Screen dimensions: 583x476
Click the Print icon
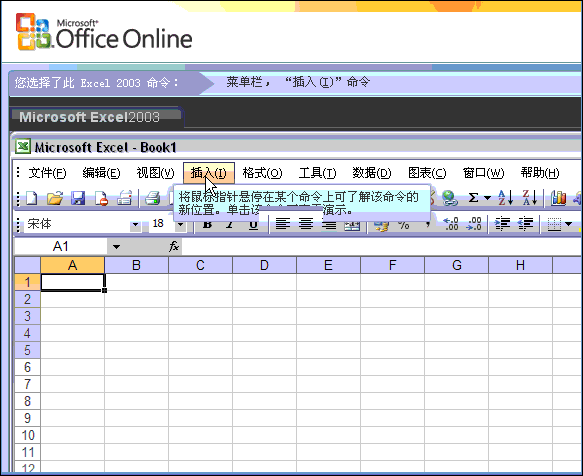pos(152,199)
